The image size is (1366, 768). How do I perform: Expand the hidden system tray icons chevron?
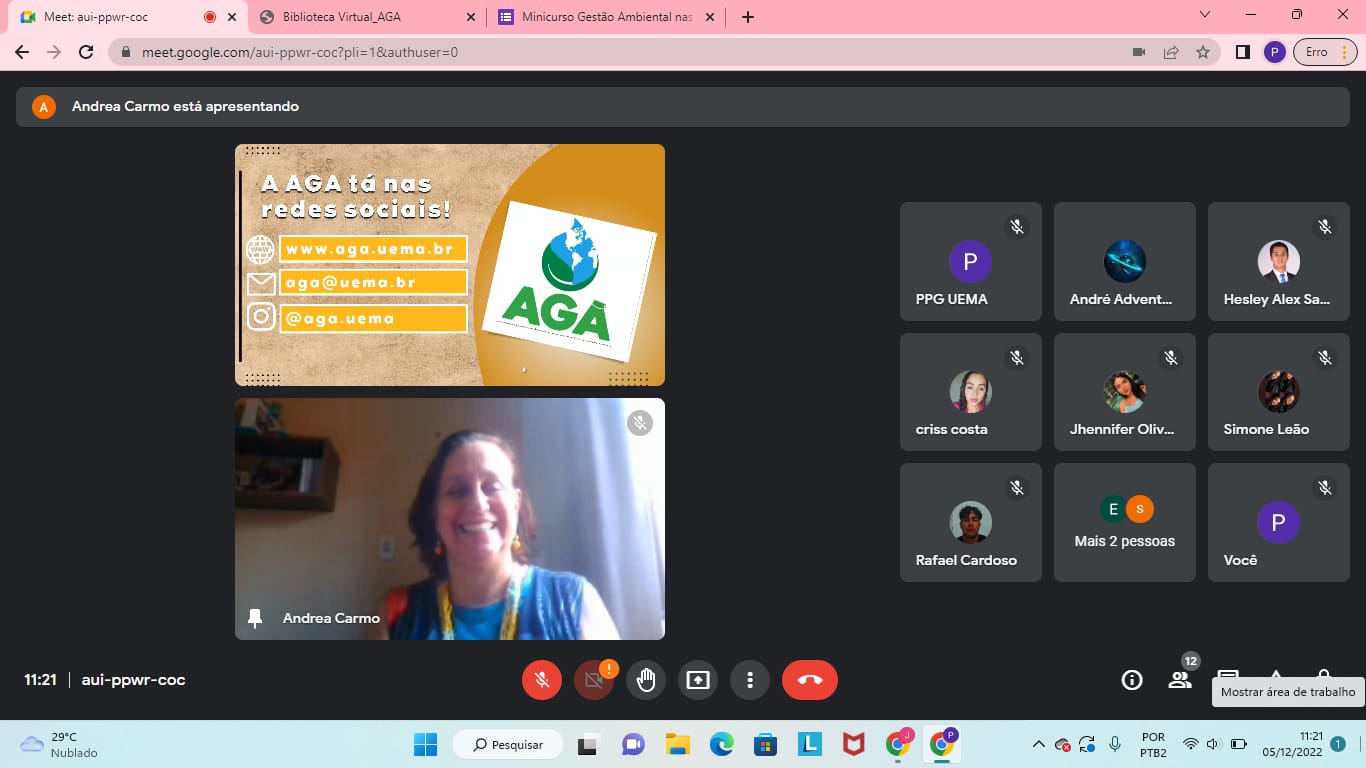1039,744
